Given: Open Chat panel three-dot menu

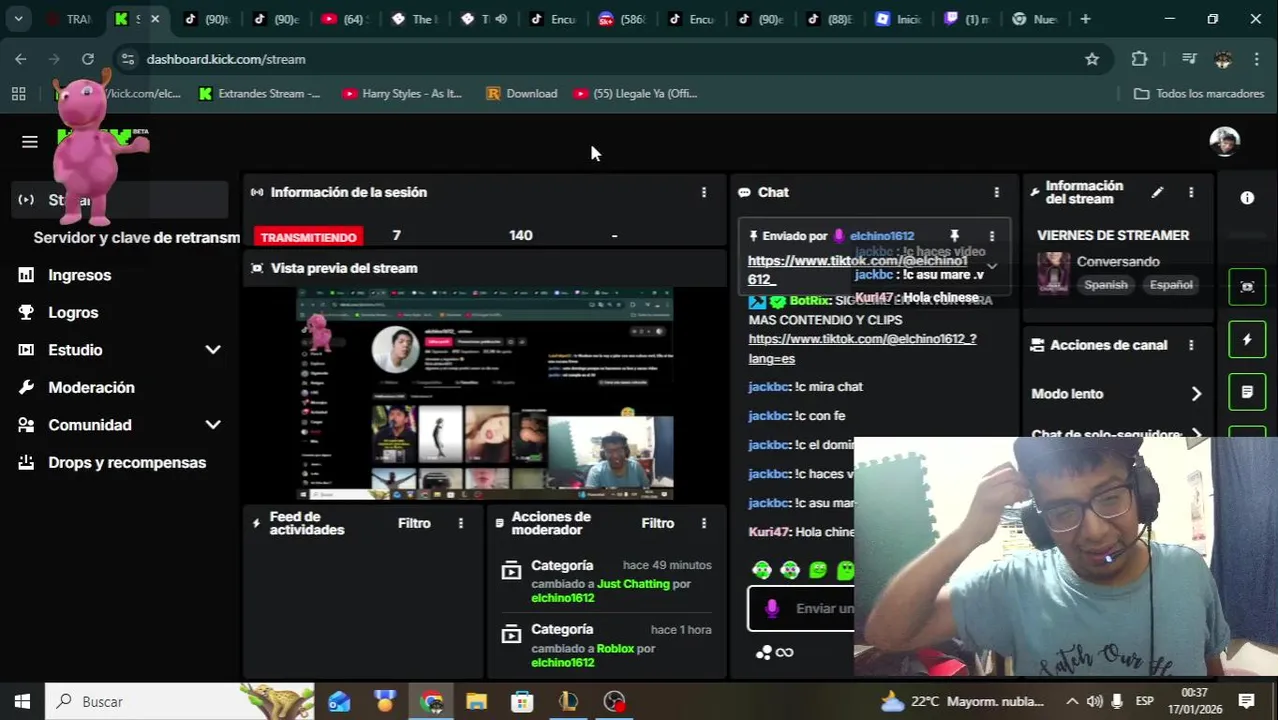Looking at the screenshot, I should pyautogui.click(x=996, y=192).
